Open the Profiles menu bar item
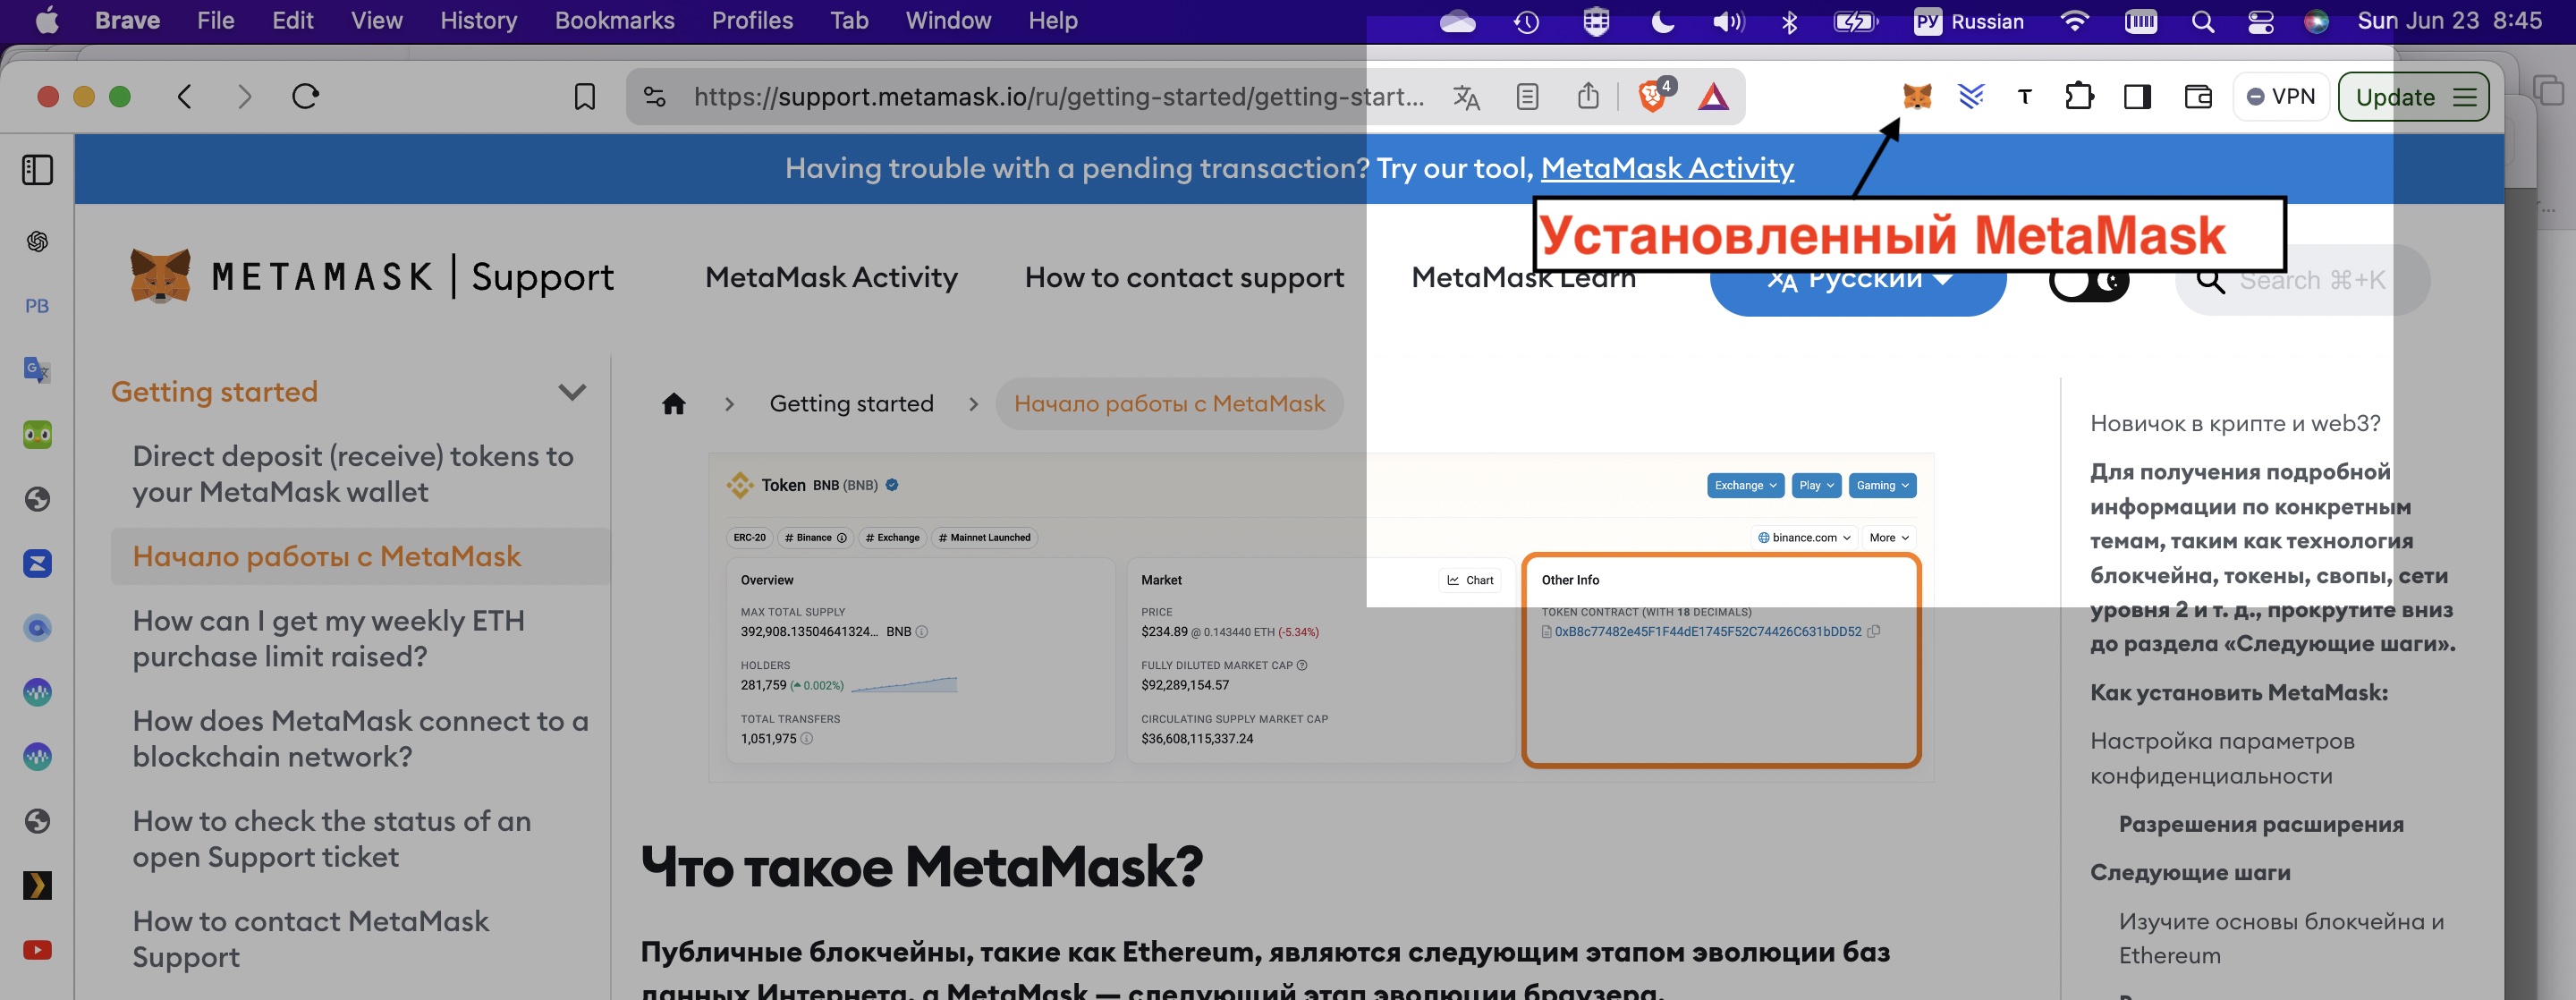Screen dimensions: 2576x1000 tap(752, 20)
